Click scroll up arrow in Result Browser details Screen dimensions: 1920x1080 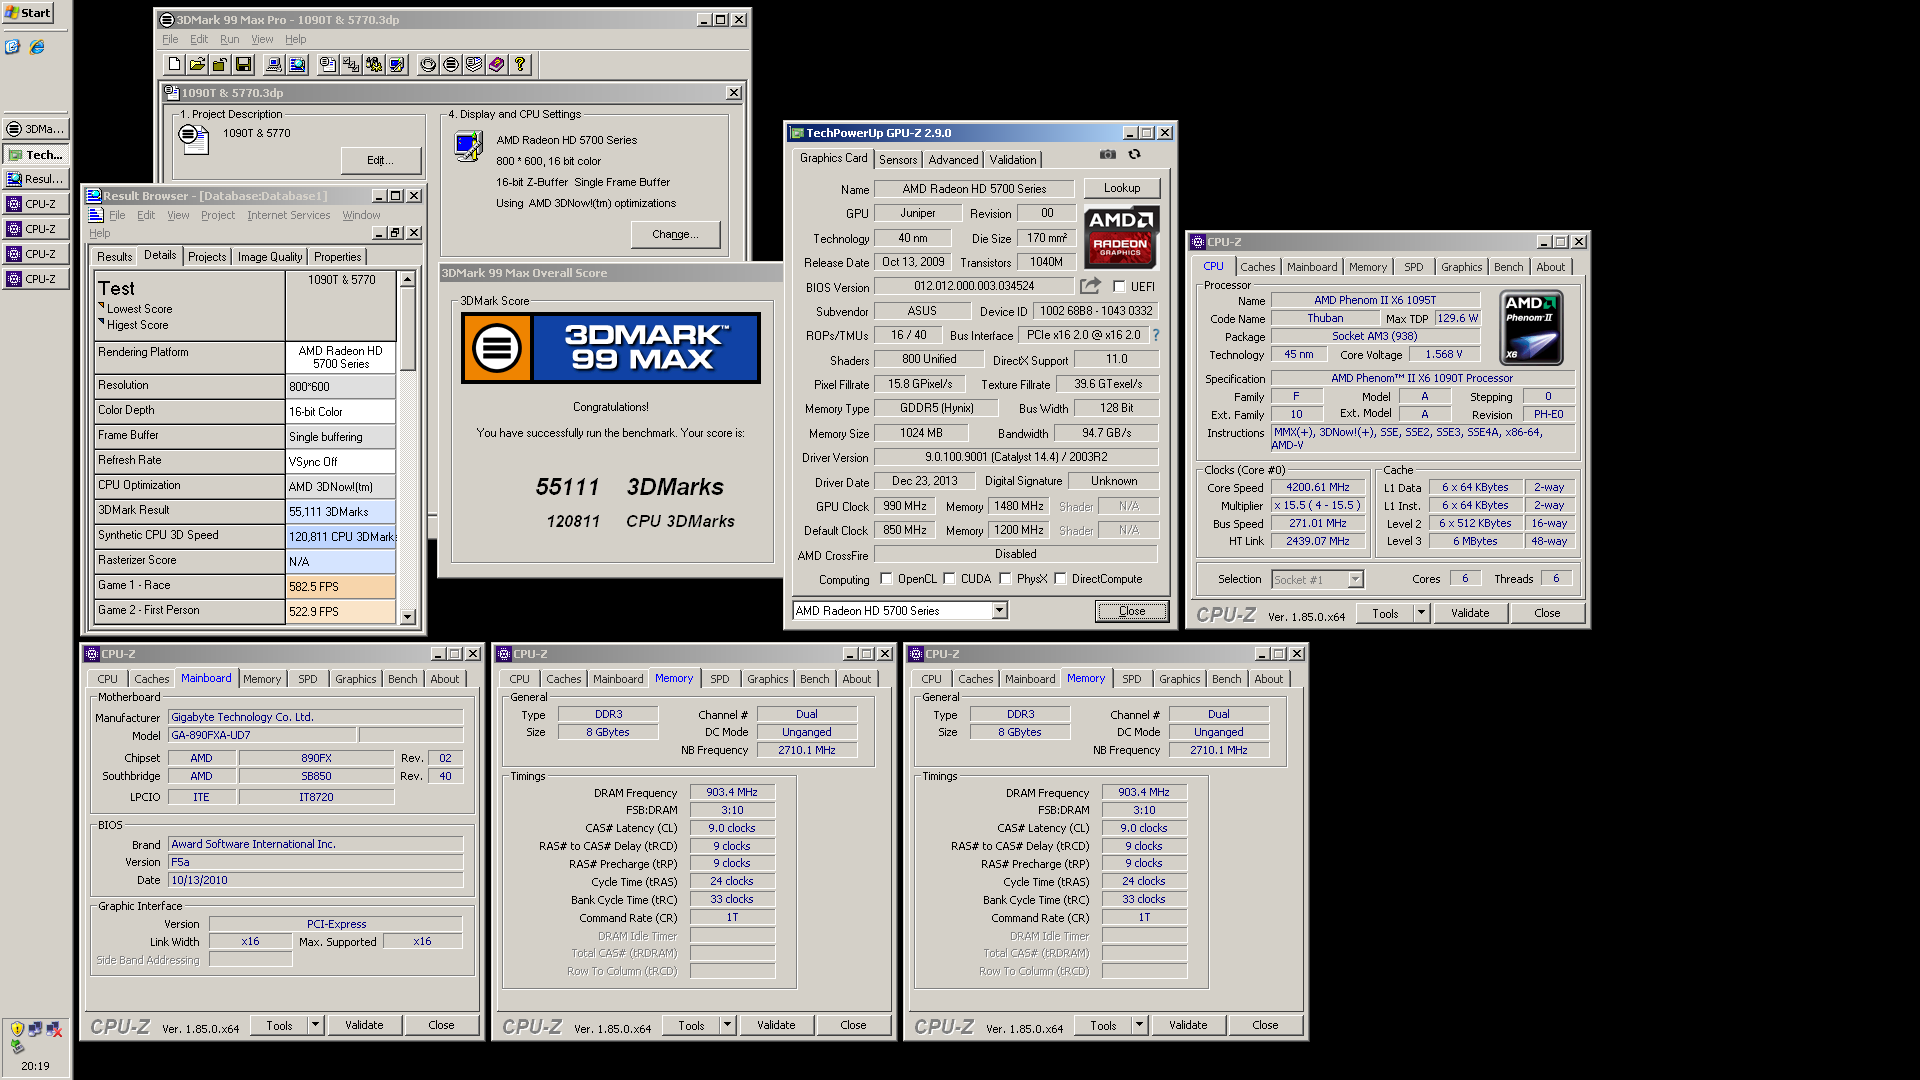tap(408, 280)
